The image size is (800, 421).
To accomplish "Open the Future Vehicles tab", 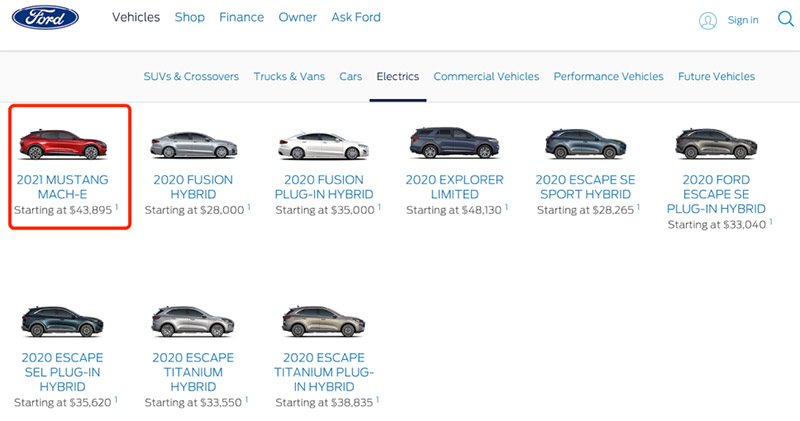I will (x=716, y=77).
